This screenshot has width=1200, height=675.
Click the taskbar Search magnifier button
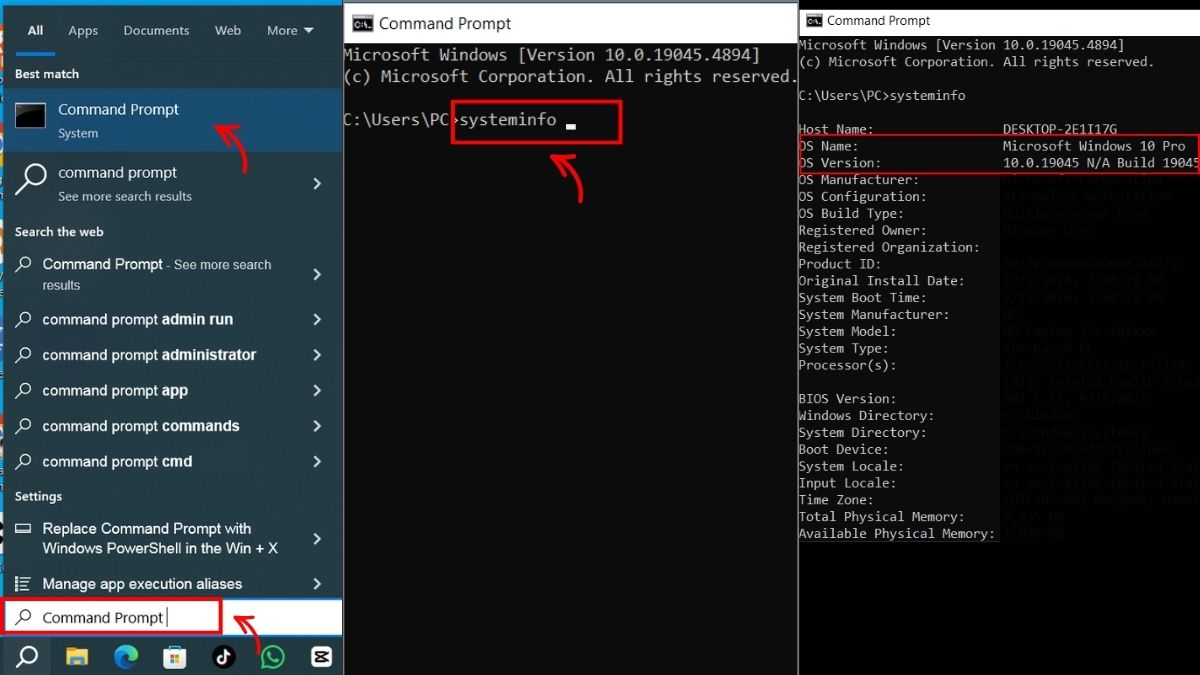click(27, 657)
